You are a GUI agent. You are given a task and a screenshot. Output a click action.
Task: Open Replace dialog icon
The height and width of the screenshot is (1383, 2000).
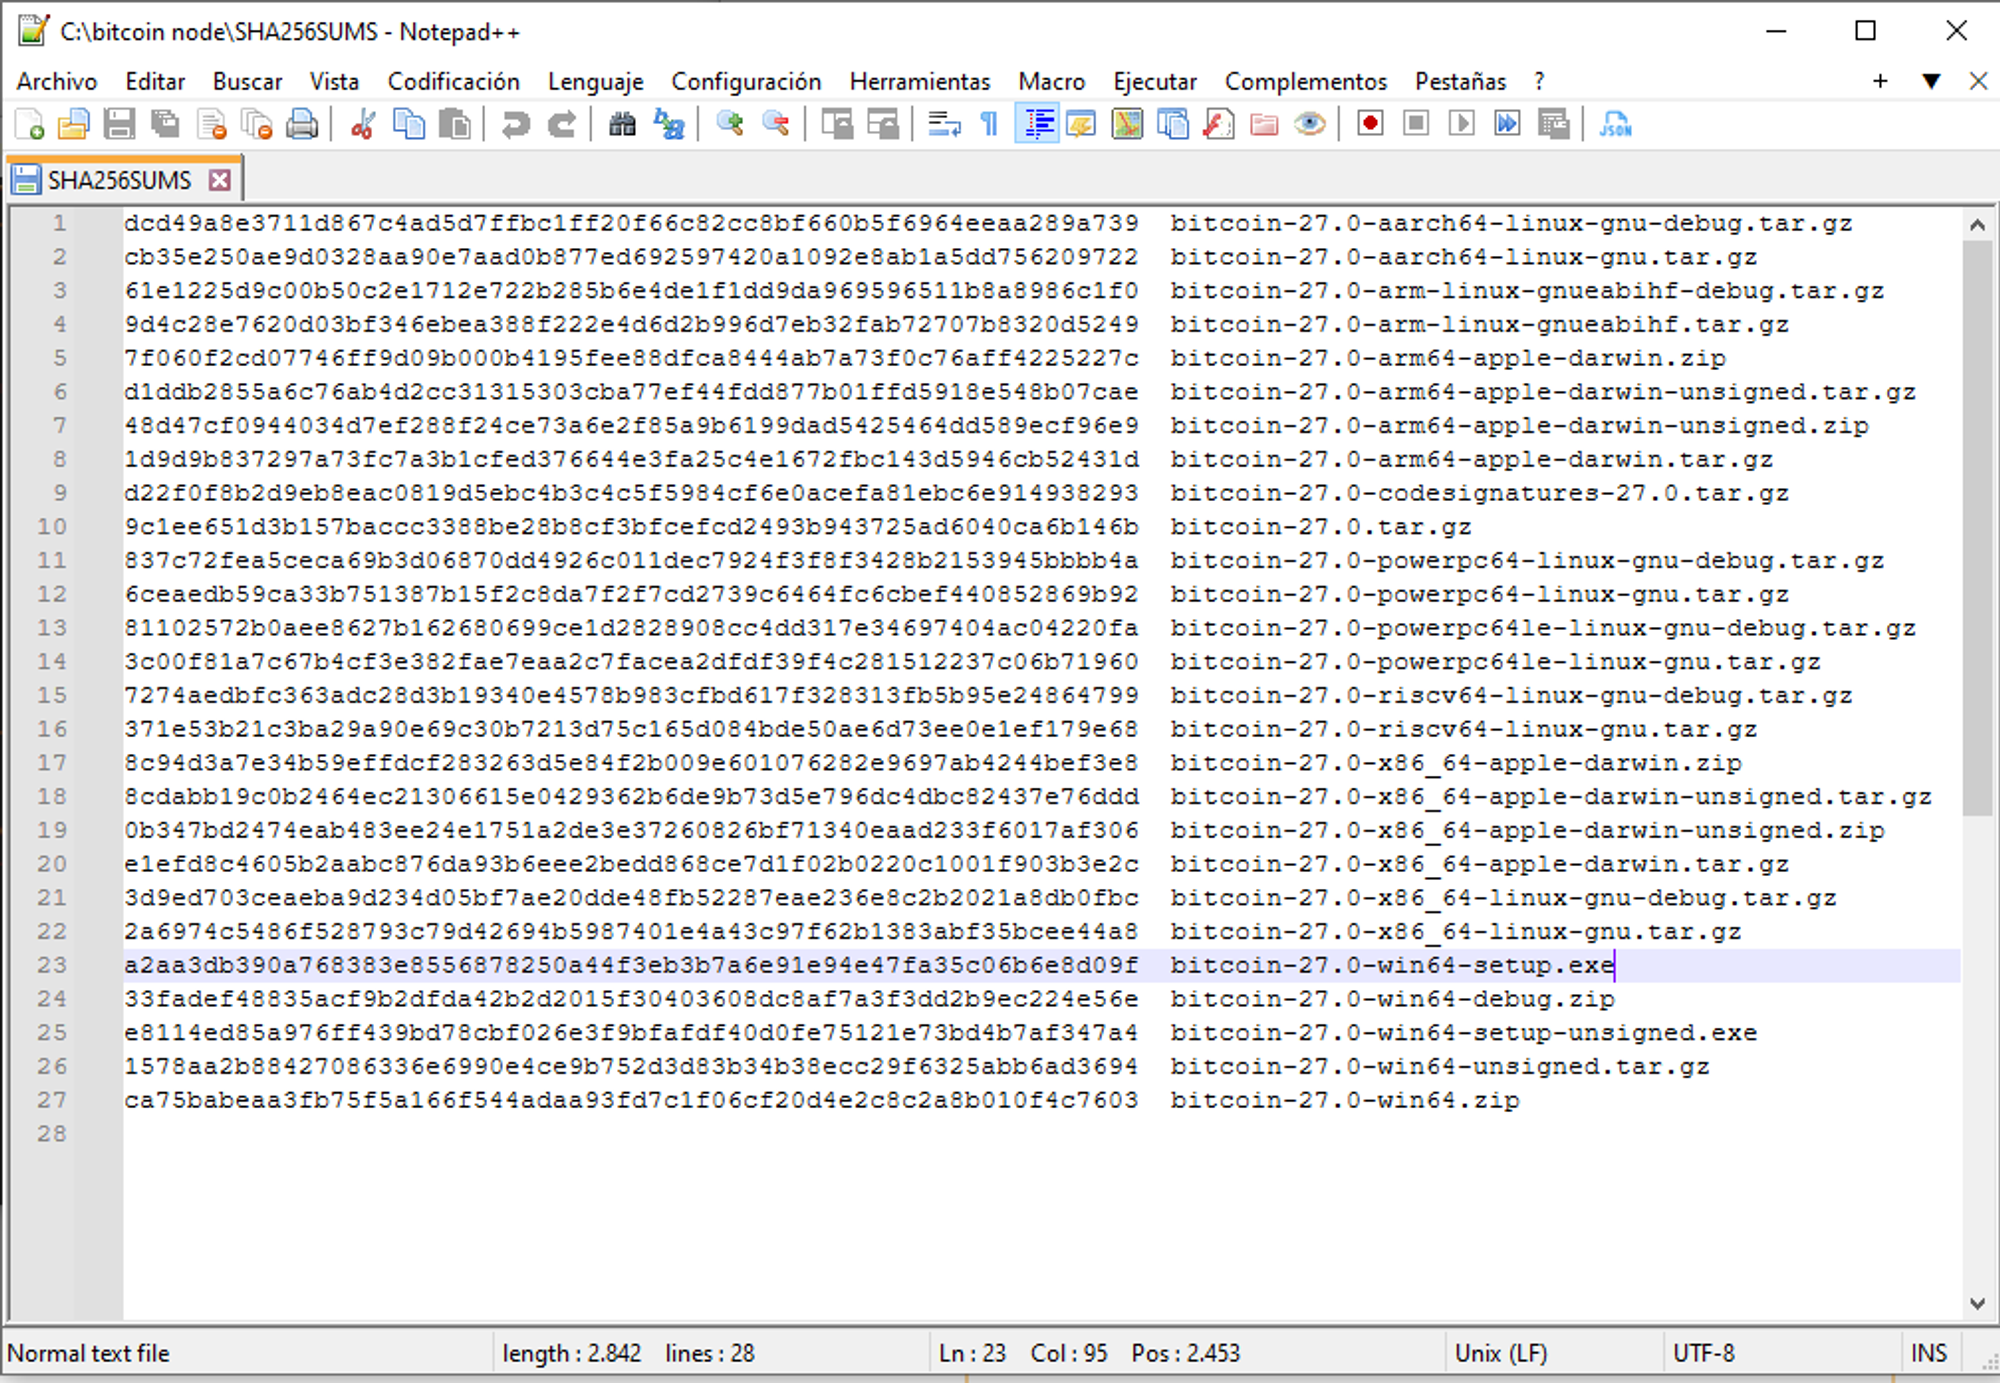tap(668, 125)
